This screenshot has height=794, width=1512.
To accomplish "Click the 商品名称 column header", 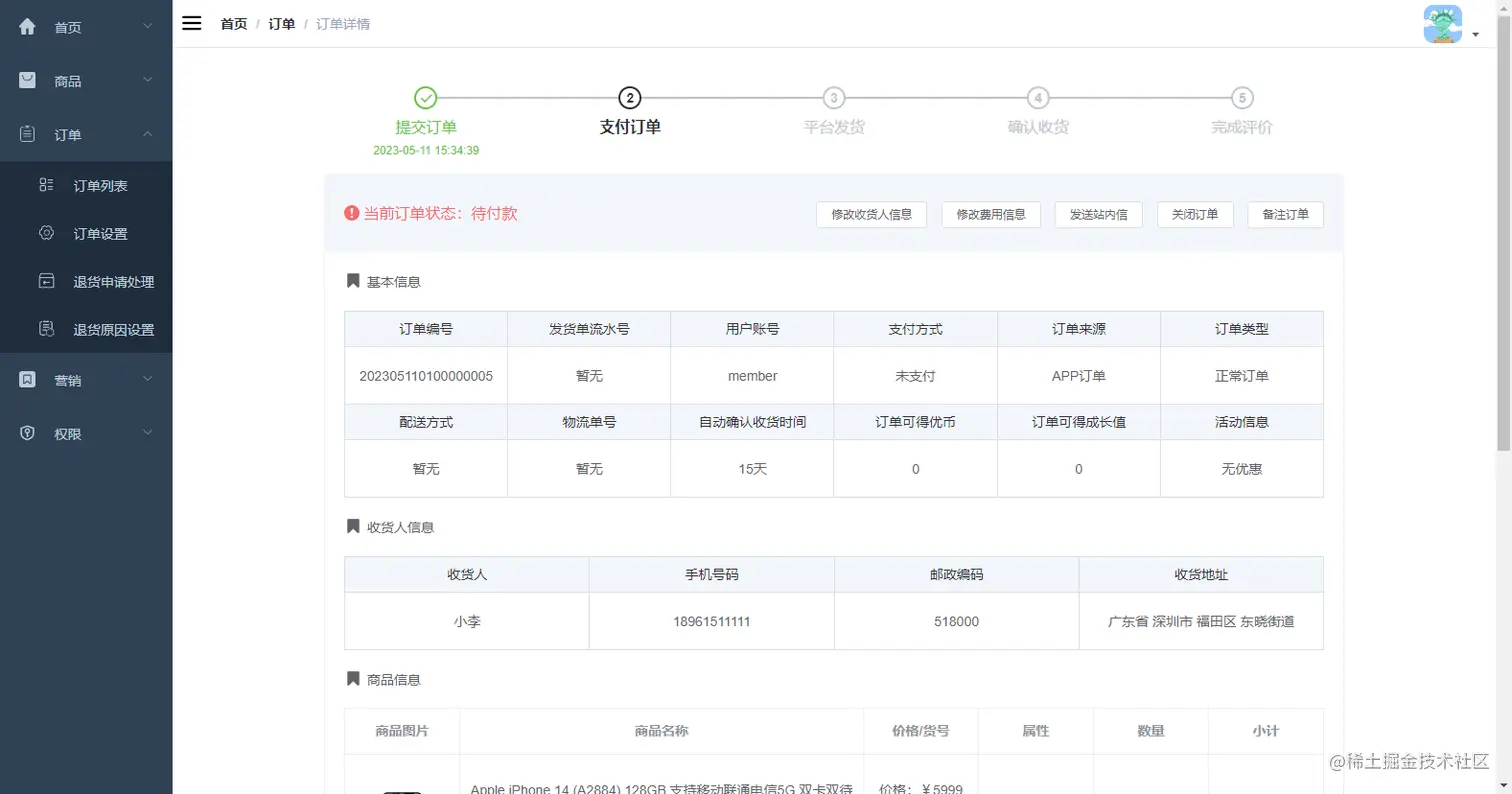I will click(661, 731).
